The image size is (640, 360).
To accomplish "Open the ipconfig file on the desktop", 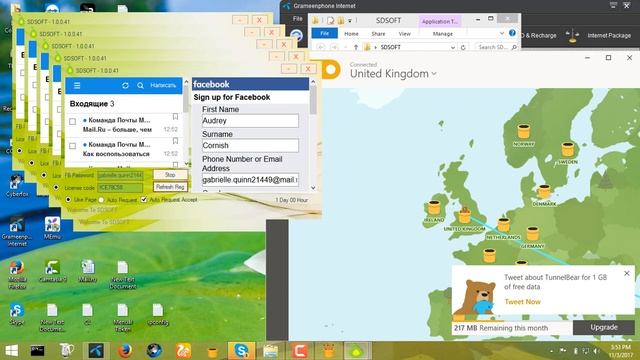I will click(158, 314).
